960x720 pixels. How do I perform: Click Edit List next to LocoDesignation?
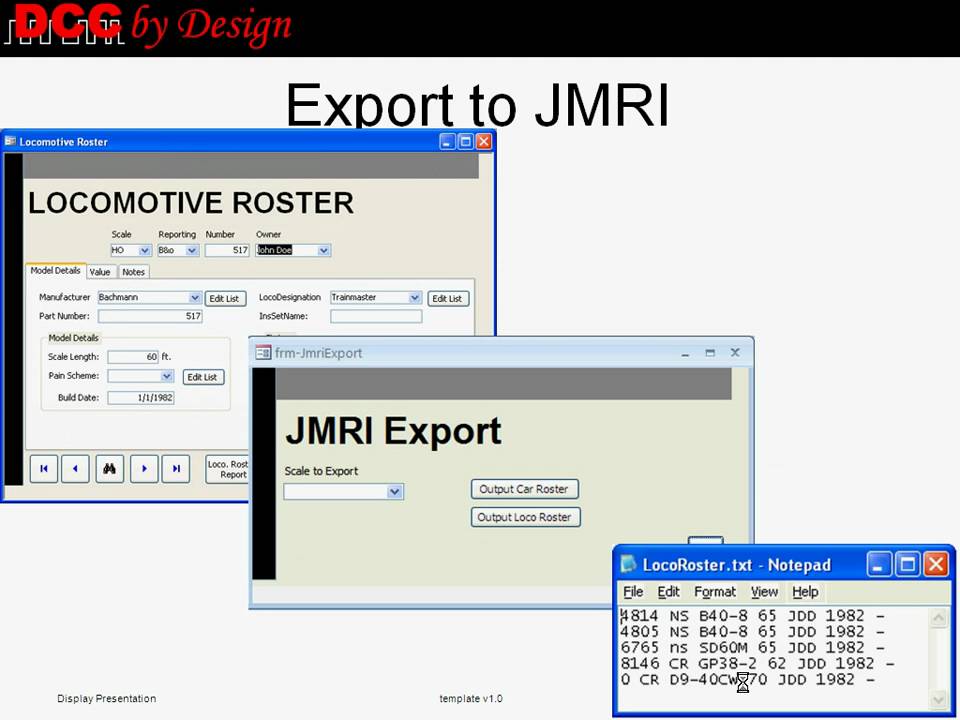(448, 299)
